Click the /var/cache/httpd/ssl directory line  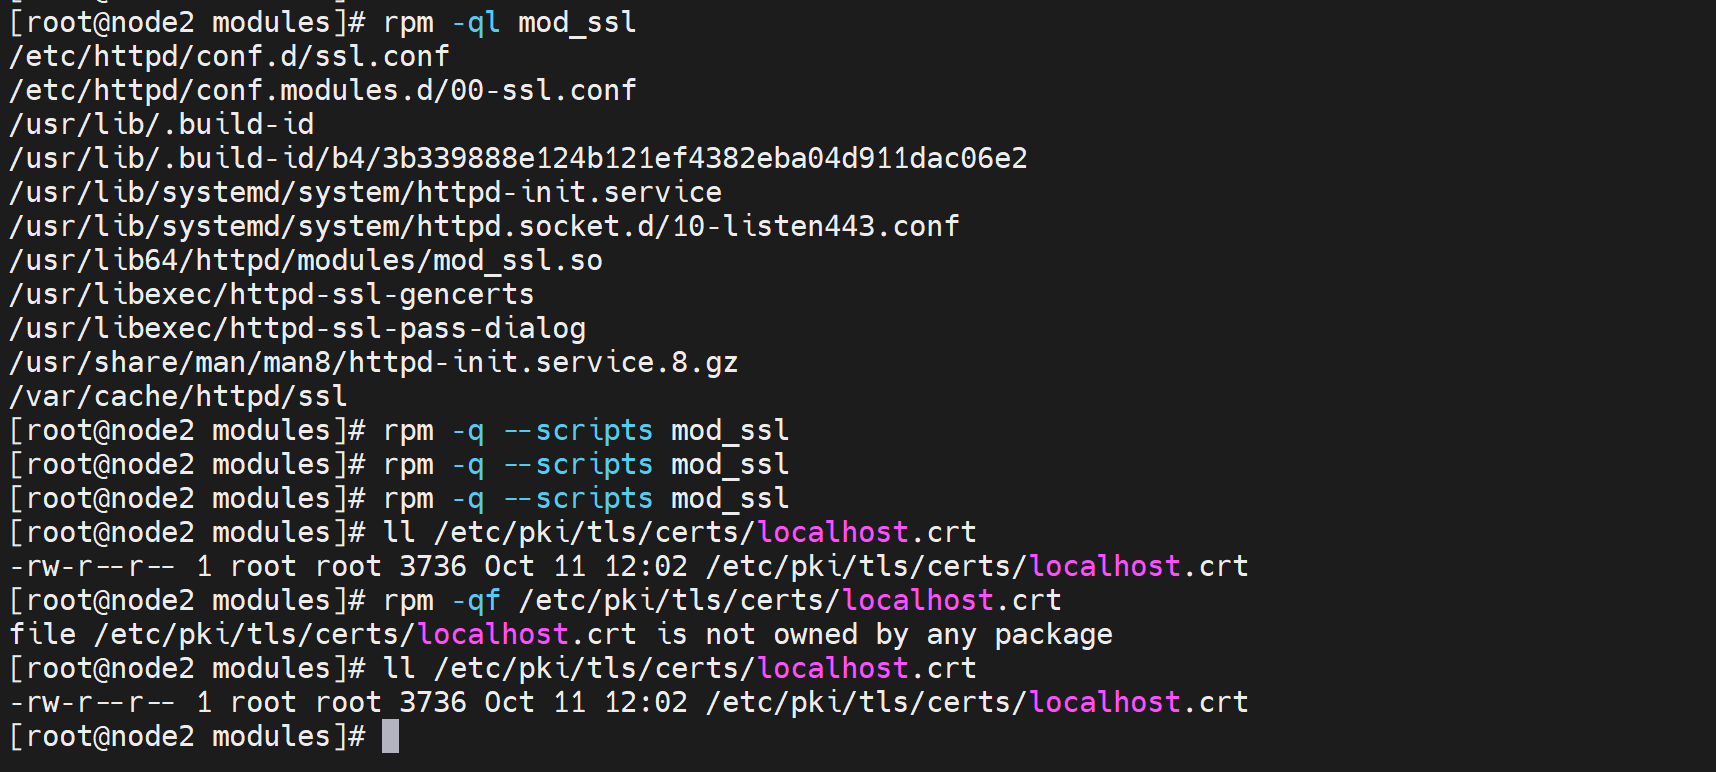pos(178,396)
